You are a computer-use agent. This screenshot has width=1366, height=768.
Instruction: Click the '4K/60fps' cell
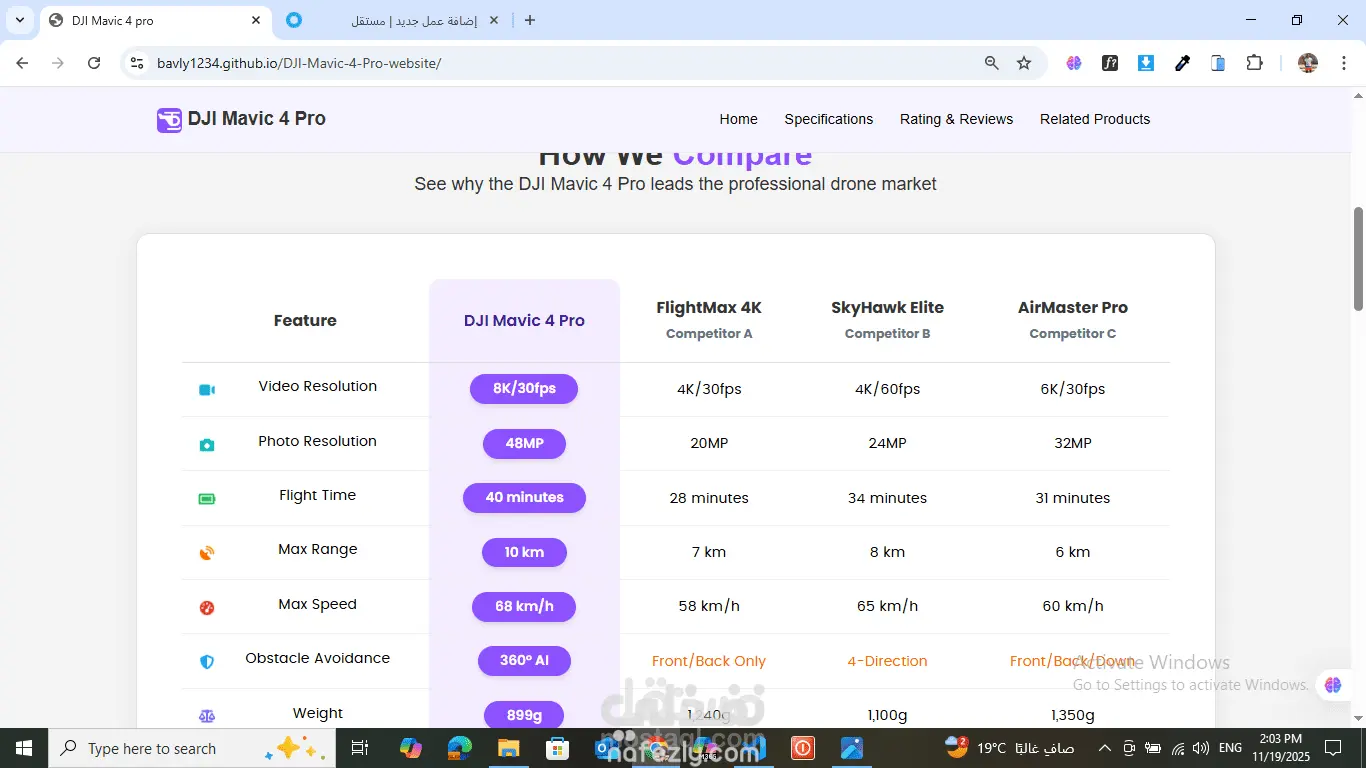pos(887,389)
